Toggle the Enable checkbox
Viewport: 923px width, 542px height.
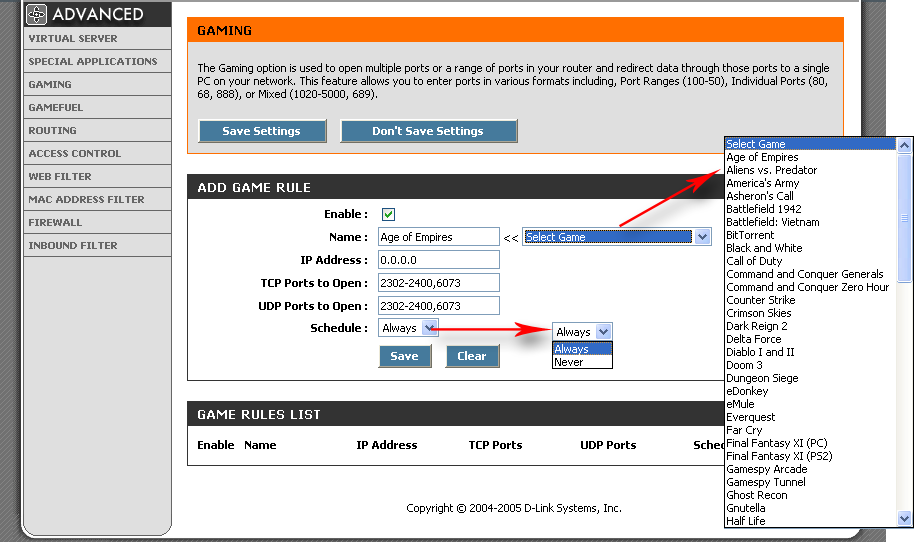pyautogui.click(x=388, y=214)
